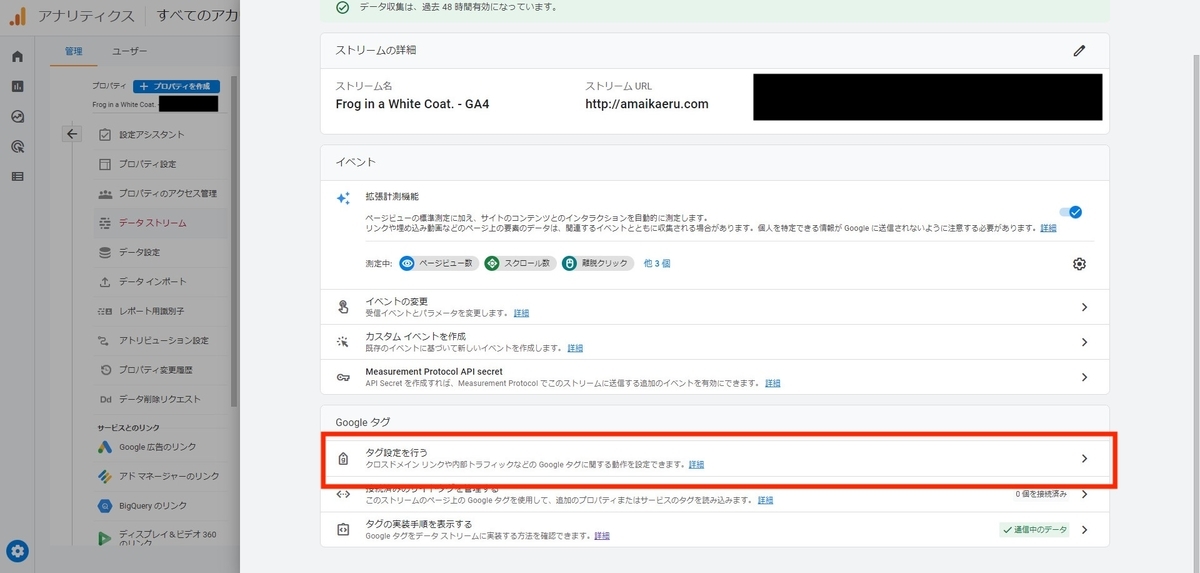Open enhanced measurement settings gear

pyautogui.click(x=1079, y=264)
